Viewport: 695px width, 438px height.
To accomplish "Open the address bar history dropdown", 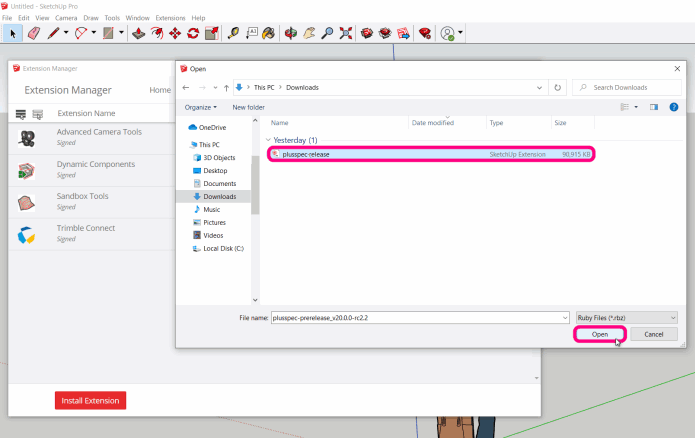I will click(539, 87).
